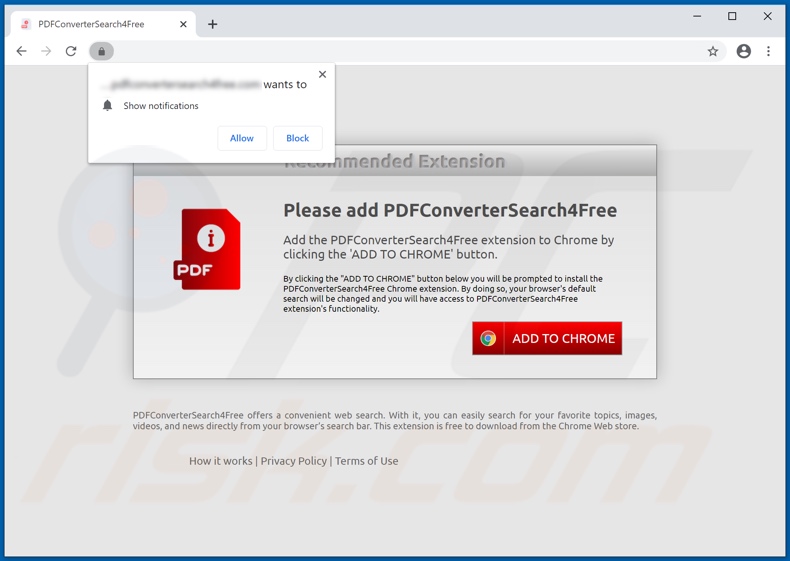Go back using the browser back arrow

point(21,51)
